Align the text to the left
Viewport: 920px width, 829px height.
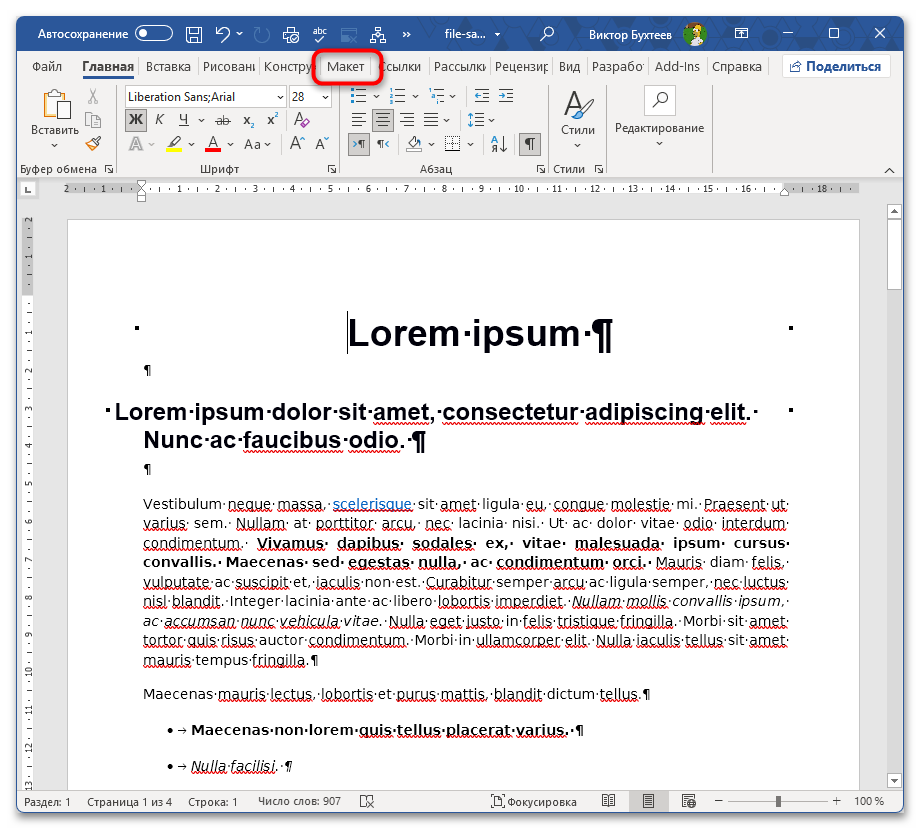[358, 120]
